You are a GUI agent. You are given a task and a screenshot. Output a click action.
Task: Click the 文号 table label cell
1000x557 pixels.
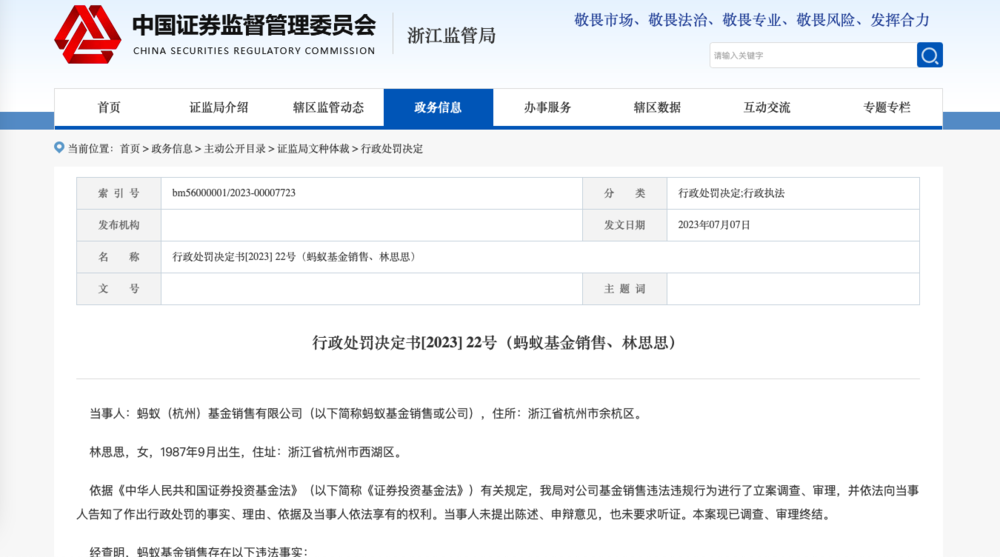pos(119,289)
